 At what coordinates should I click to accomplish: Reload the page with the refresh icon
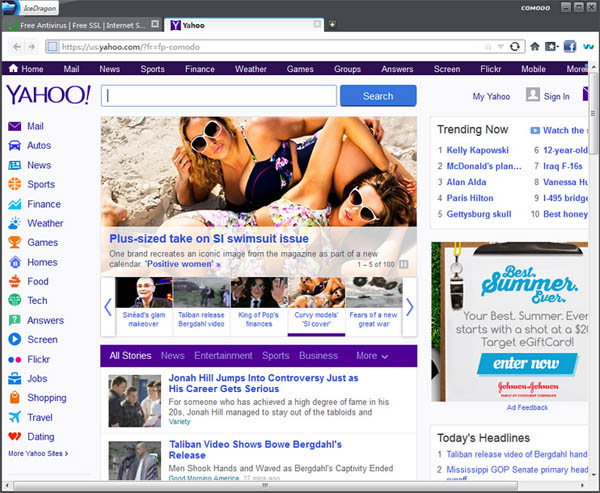coord(515,47)
